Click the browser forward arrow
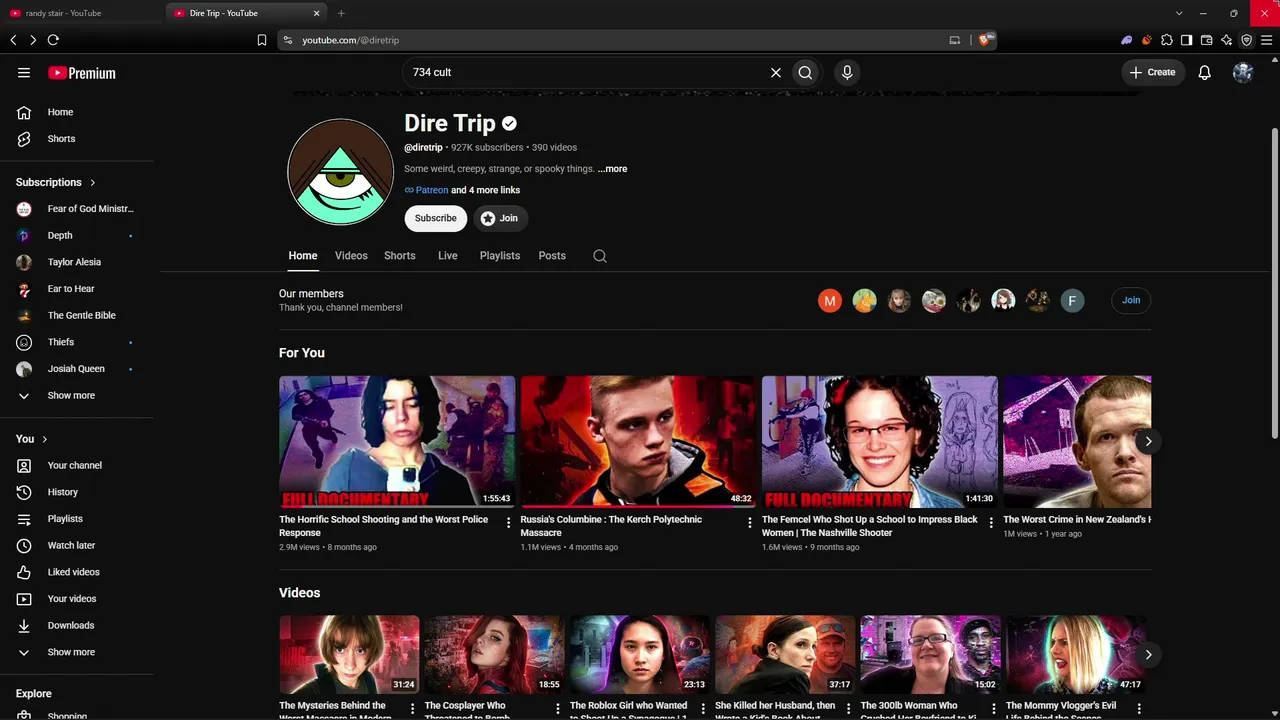The height and width of the screenshot is (720, 1280). click(x=33, y=40)
